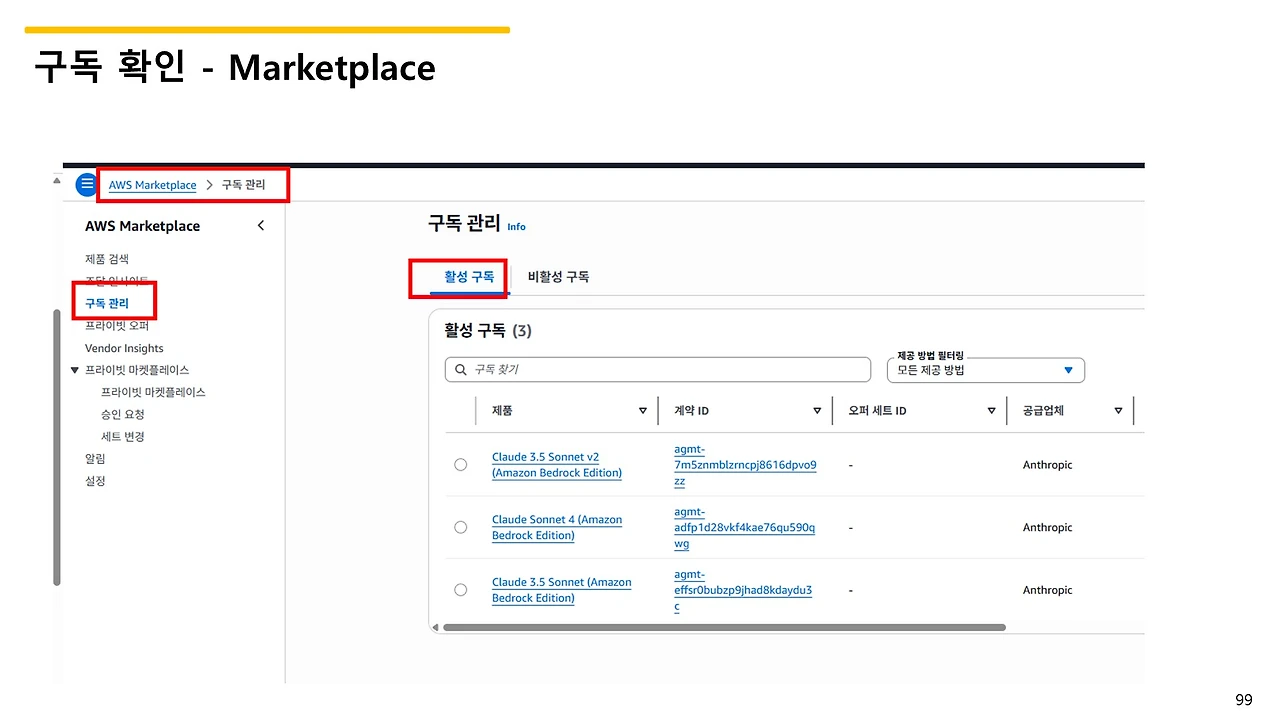Click the 구독 관리 breadcrumb text
Screen dimensions: 1280x720
[x=244, y=185]
